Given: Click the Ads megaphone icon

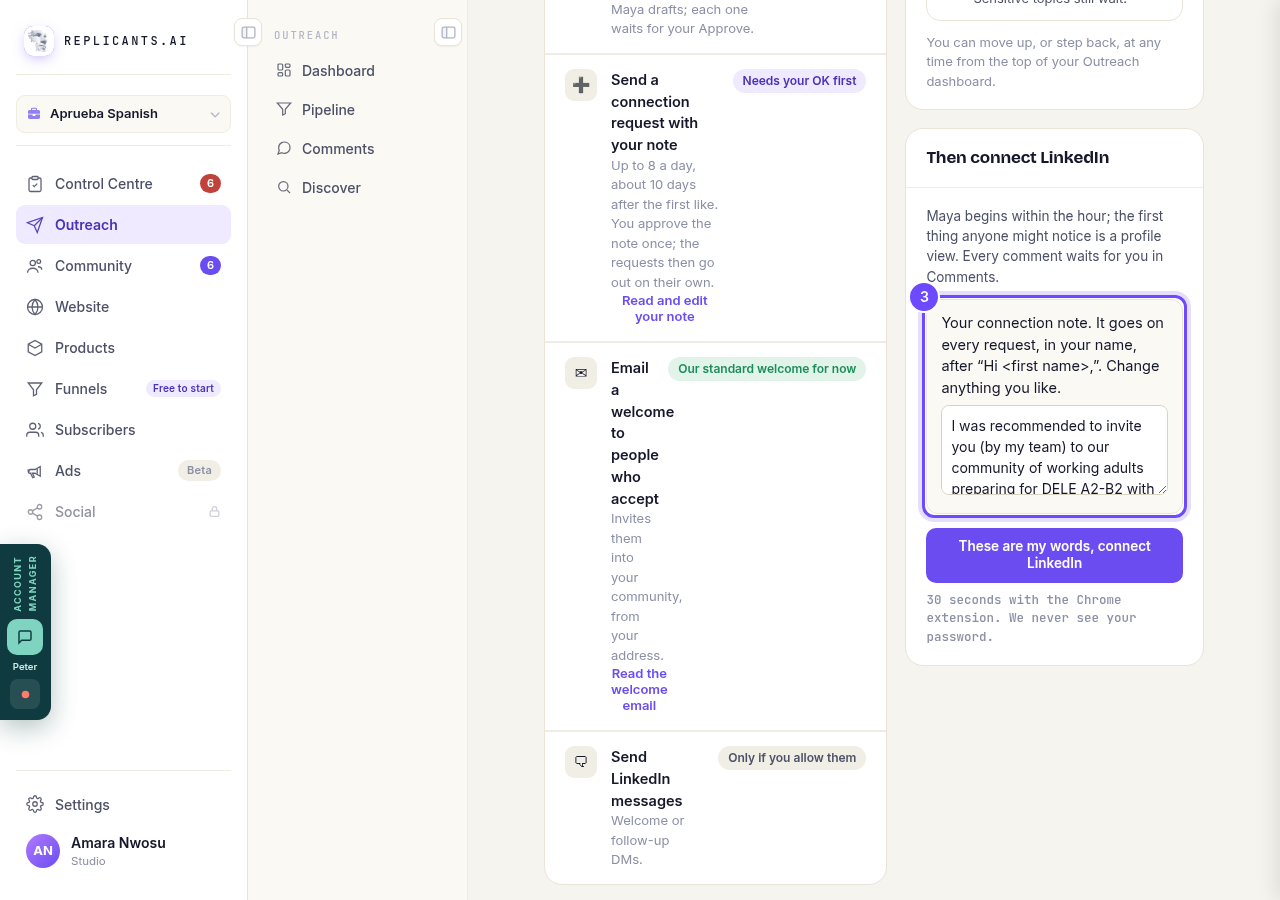Looking at the screenshot, I should [35, 471].
